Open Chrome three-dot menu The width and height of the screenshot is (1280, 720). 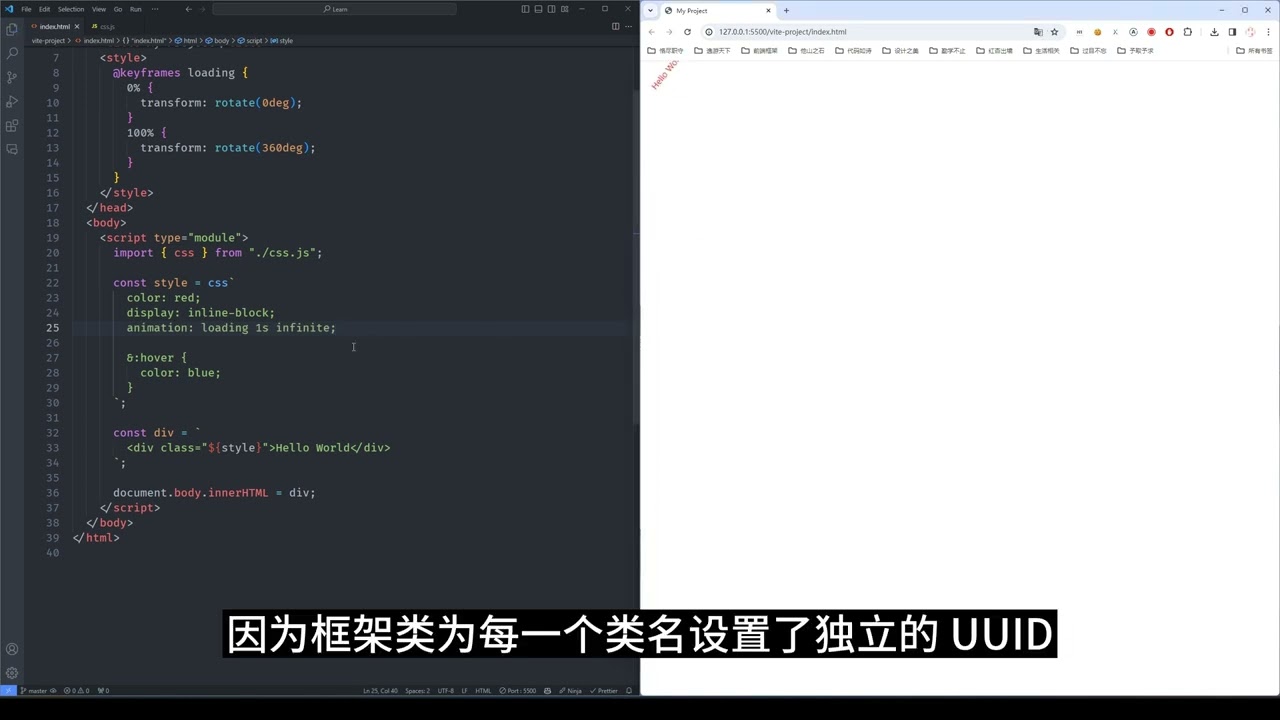point(1268,32)
